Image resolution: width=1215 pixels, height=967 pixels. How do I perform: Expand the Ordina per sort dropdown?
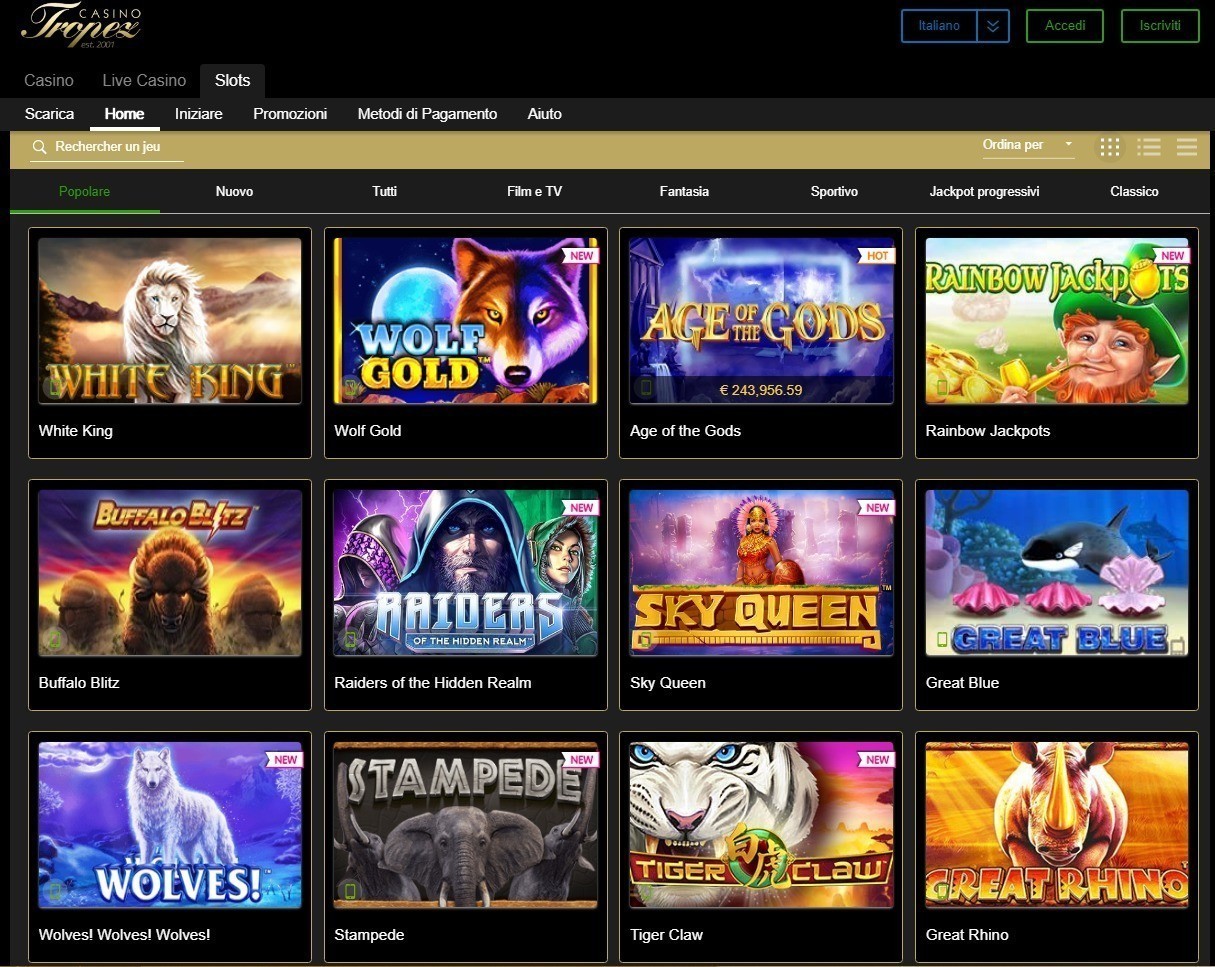click(x=1028, y=146)
